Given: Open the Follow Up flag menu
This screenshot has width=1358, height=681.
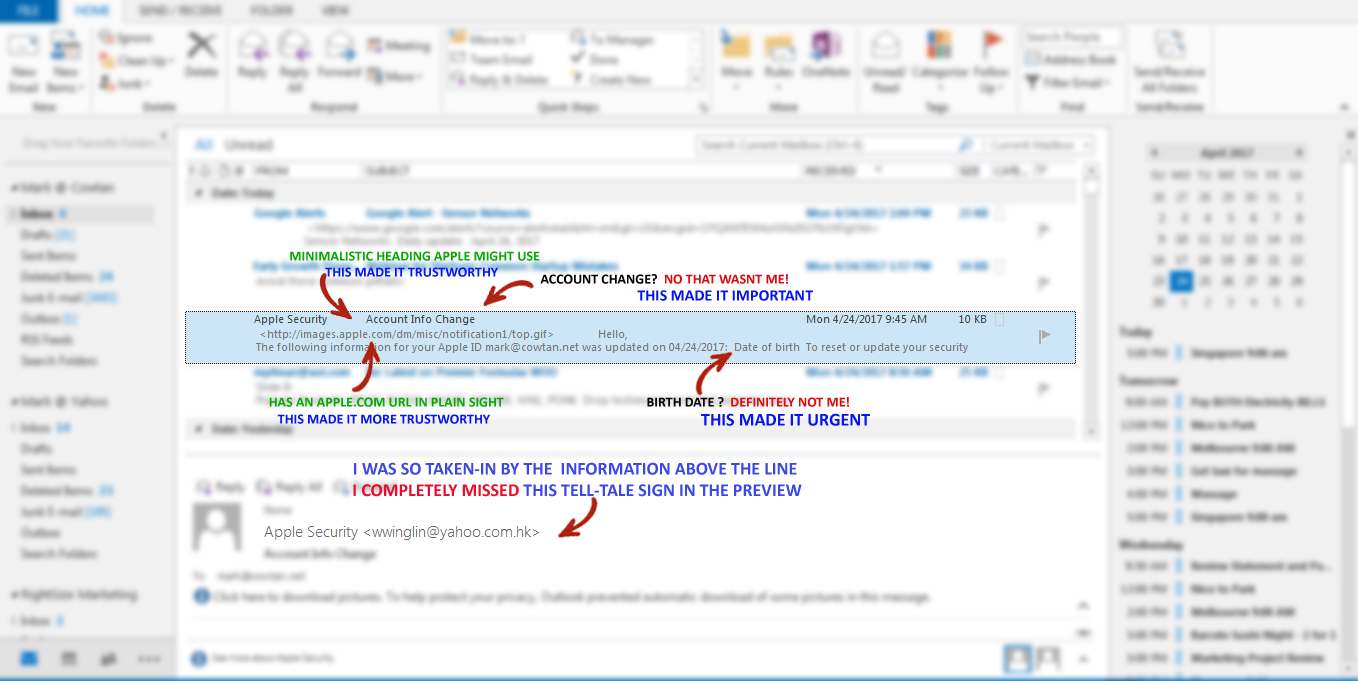Looking at the screenshot, I should tap(992, 62).
